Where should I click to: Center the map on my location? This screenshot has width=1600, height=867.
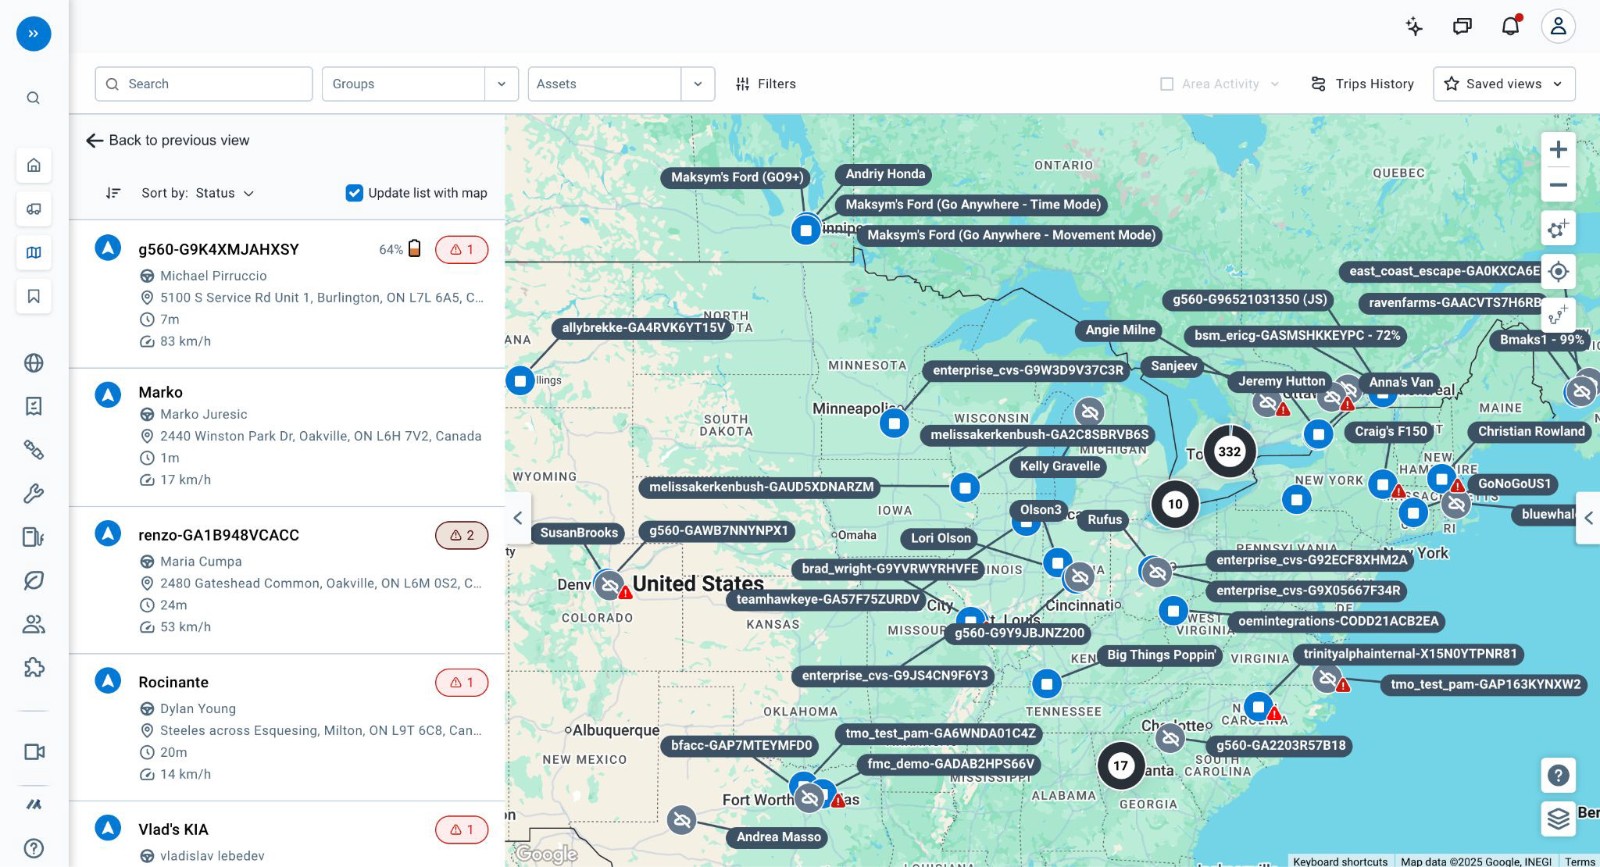(x=1558, y=271)
